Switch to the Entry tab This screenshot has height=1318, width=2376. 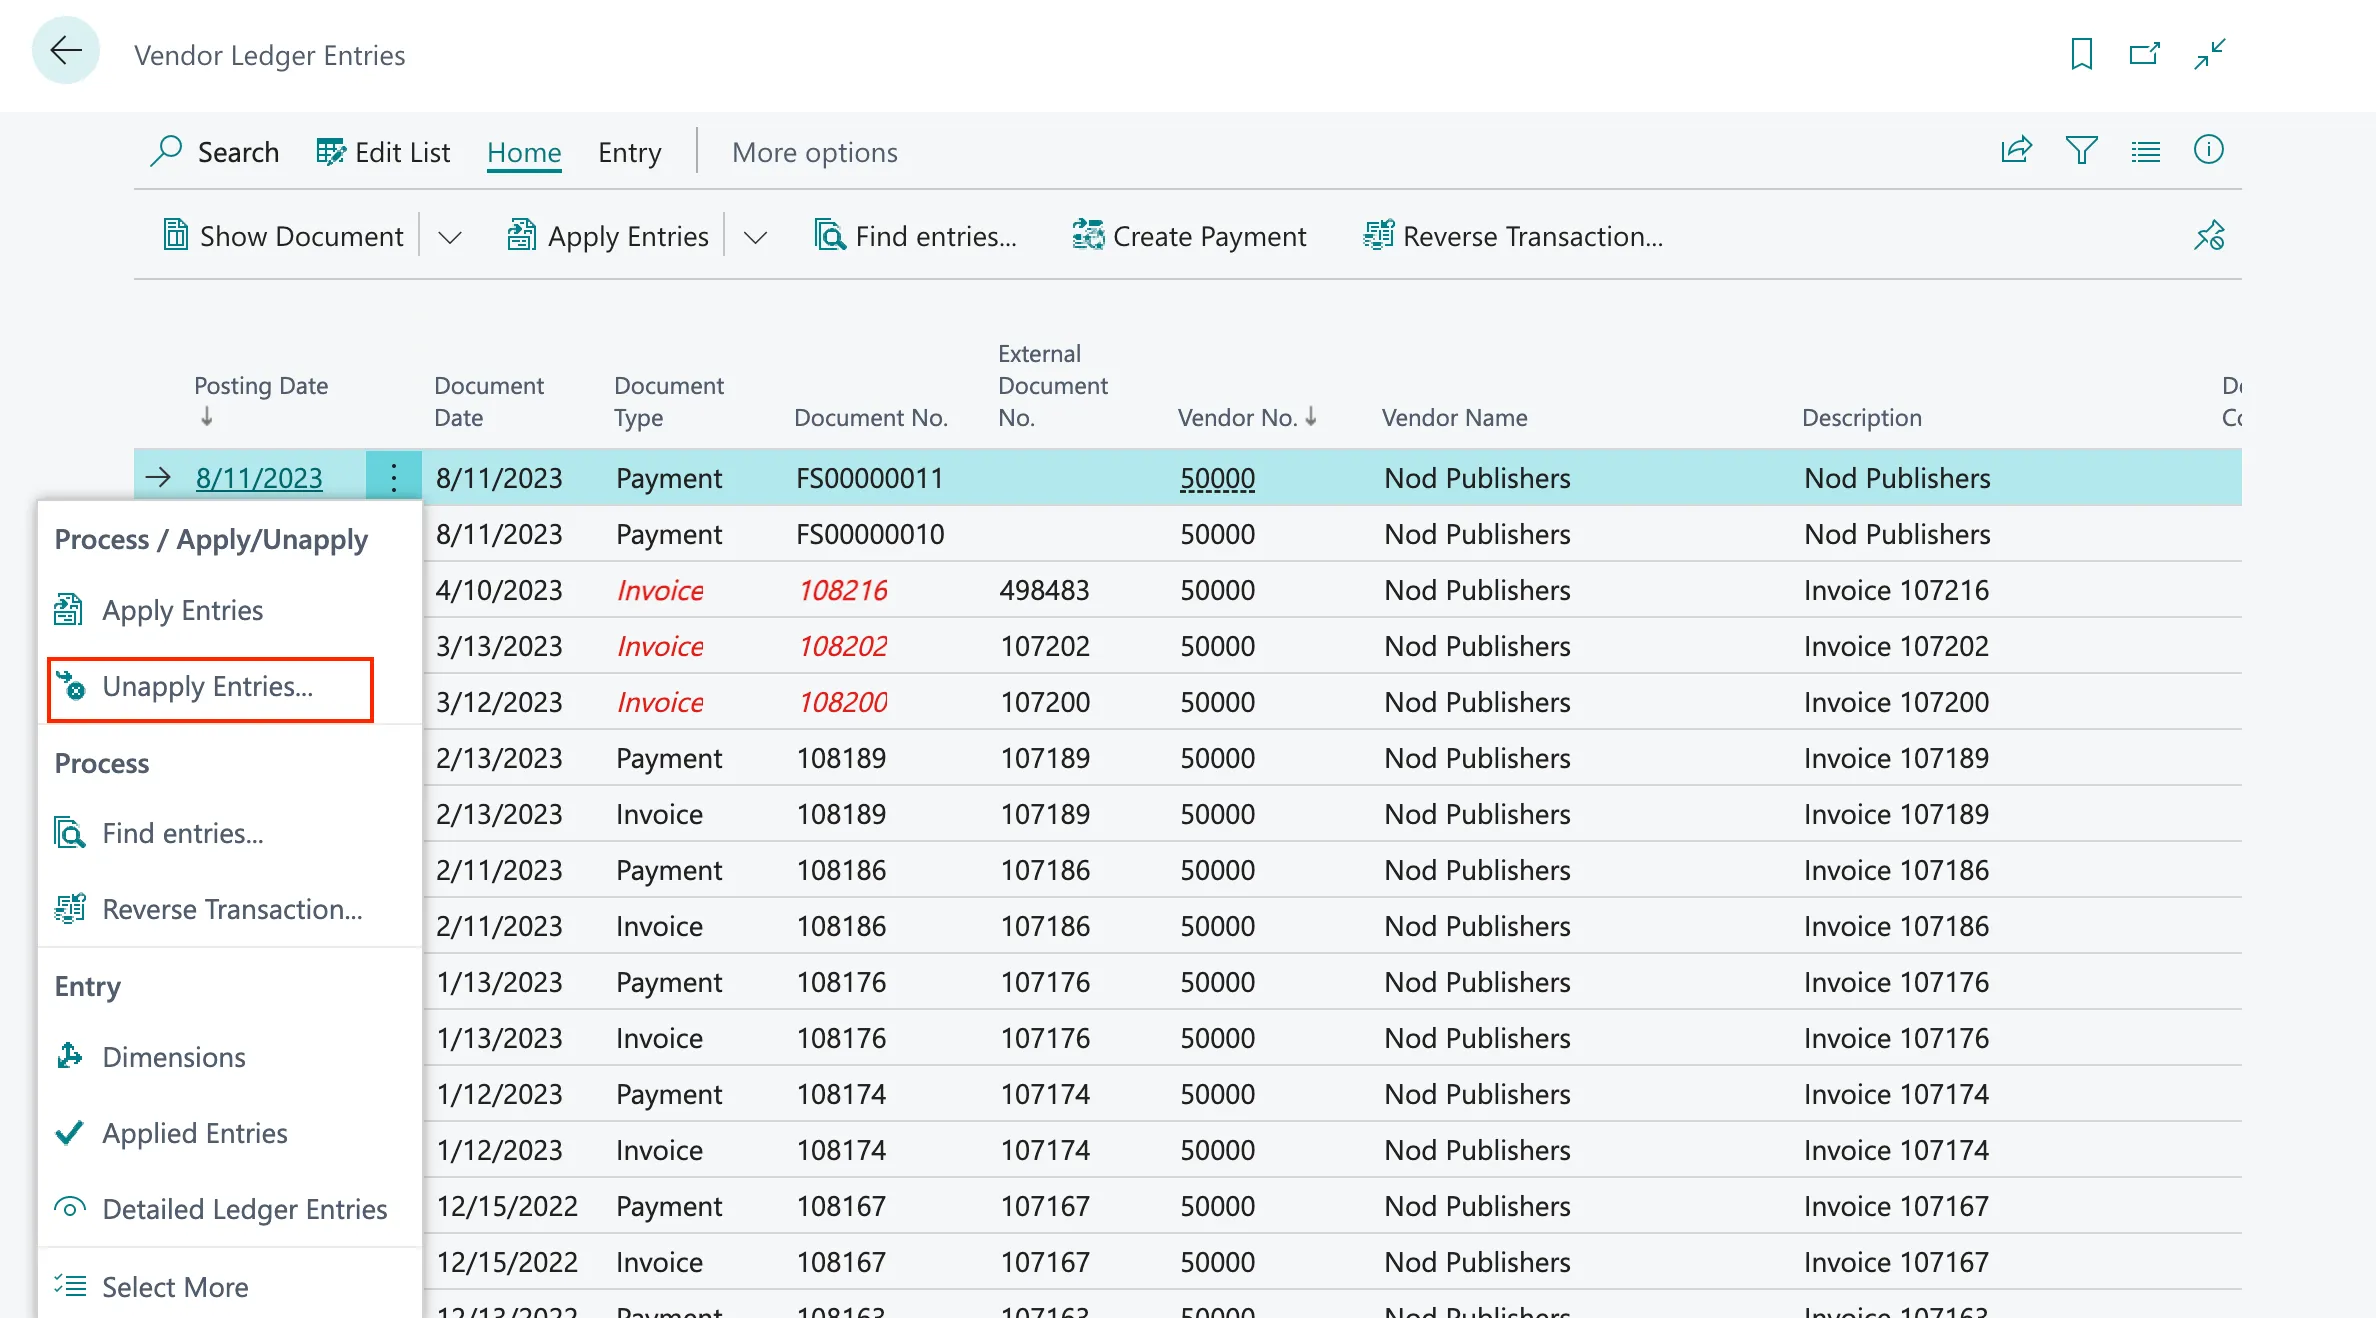[630, 152]
